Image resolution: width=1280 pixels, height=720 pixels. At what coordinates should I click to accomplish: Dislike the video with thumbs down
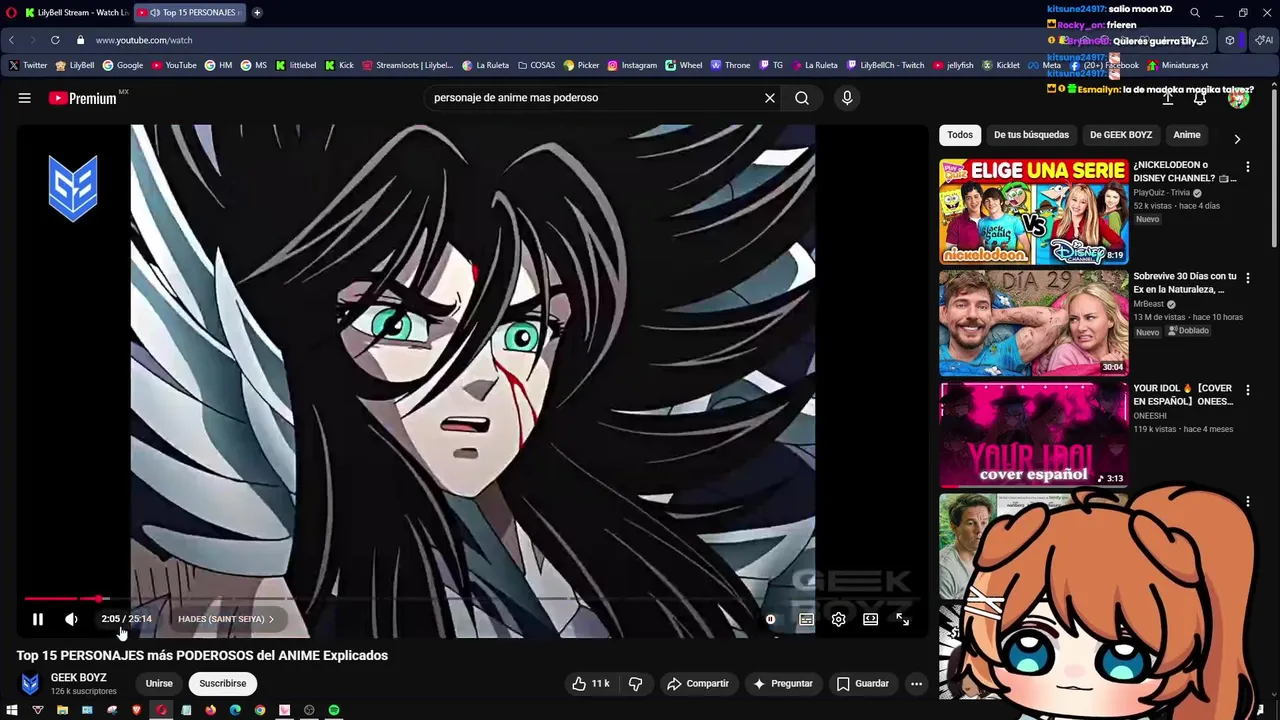click(x=636, y=683)
